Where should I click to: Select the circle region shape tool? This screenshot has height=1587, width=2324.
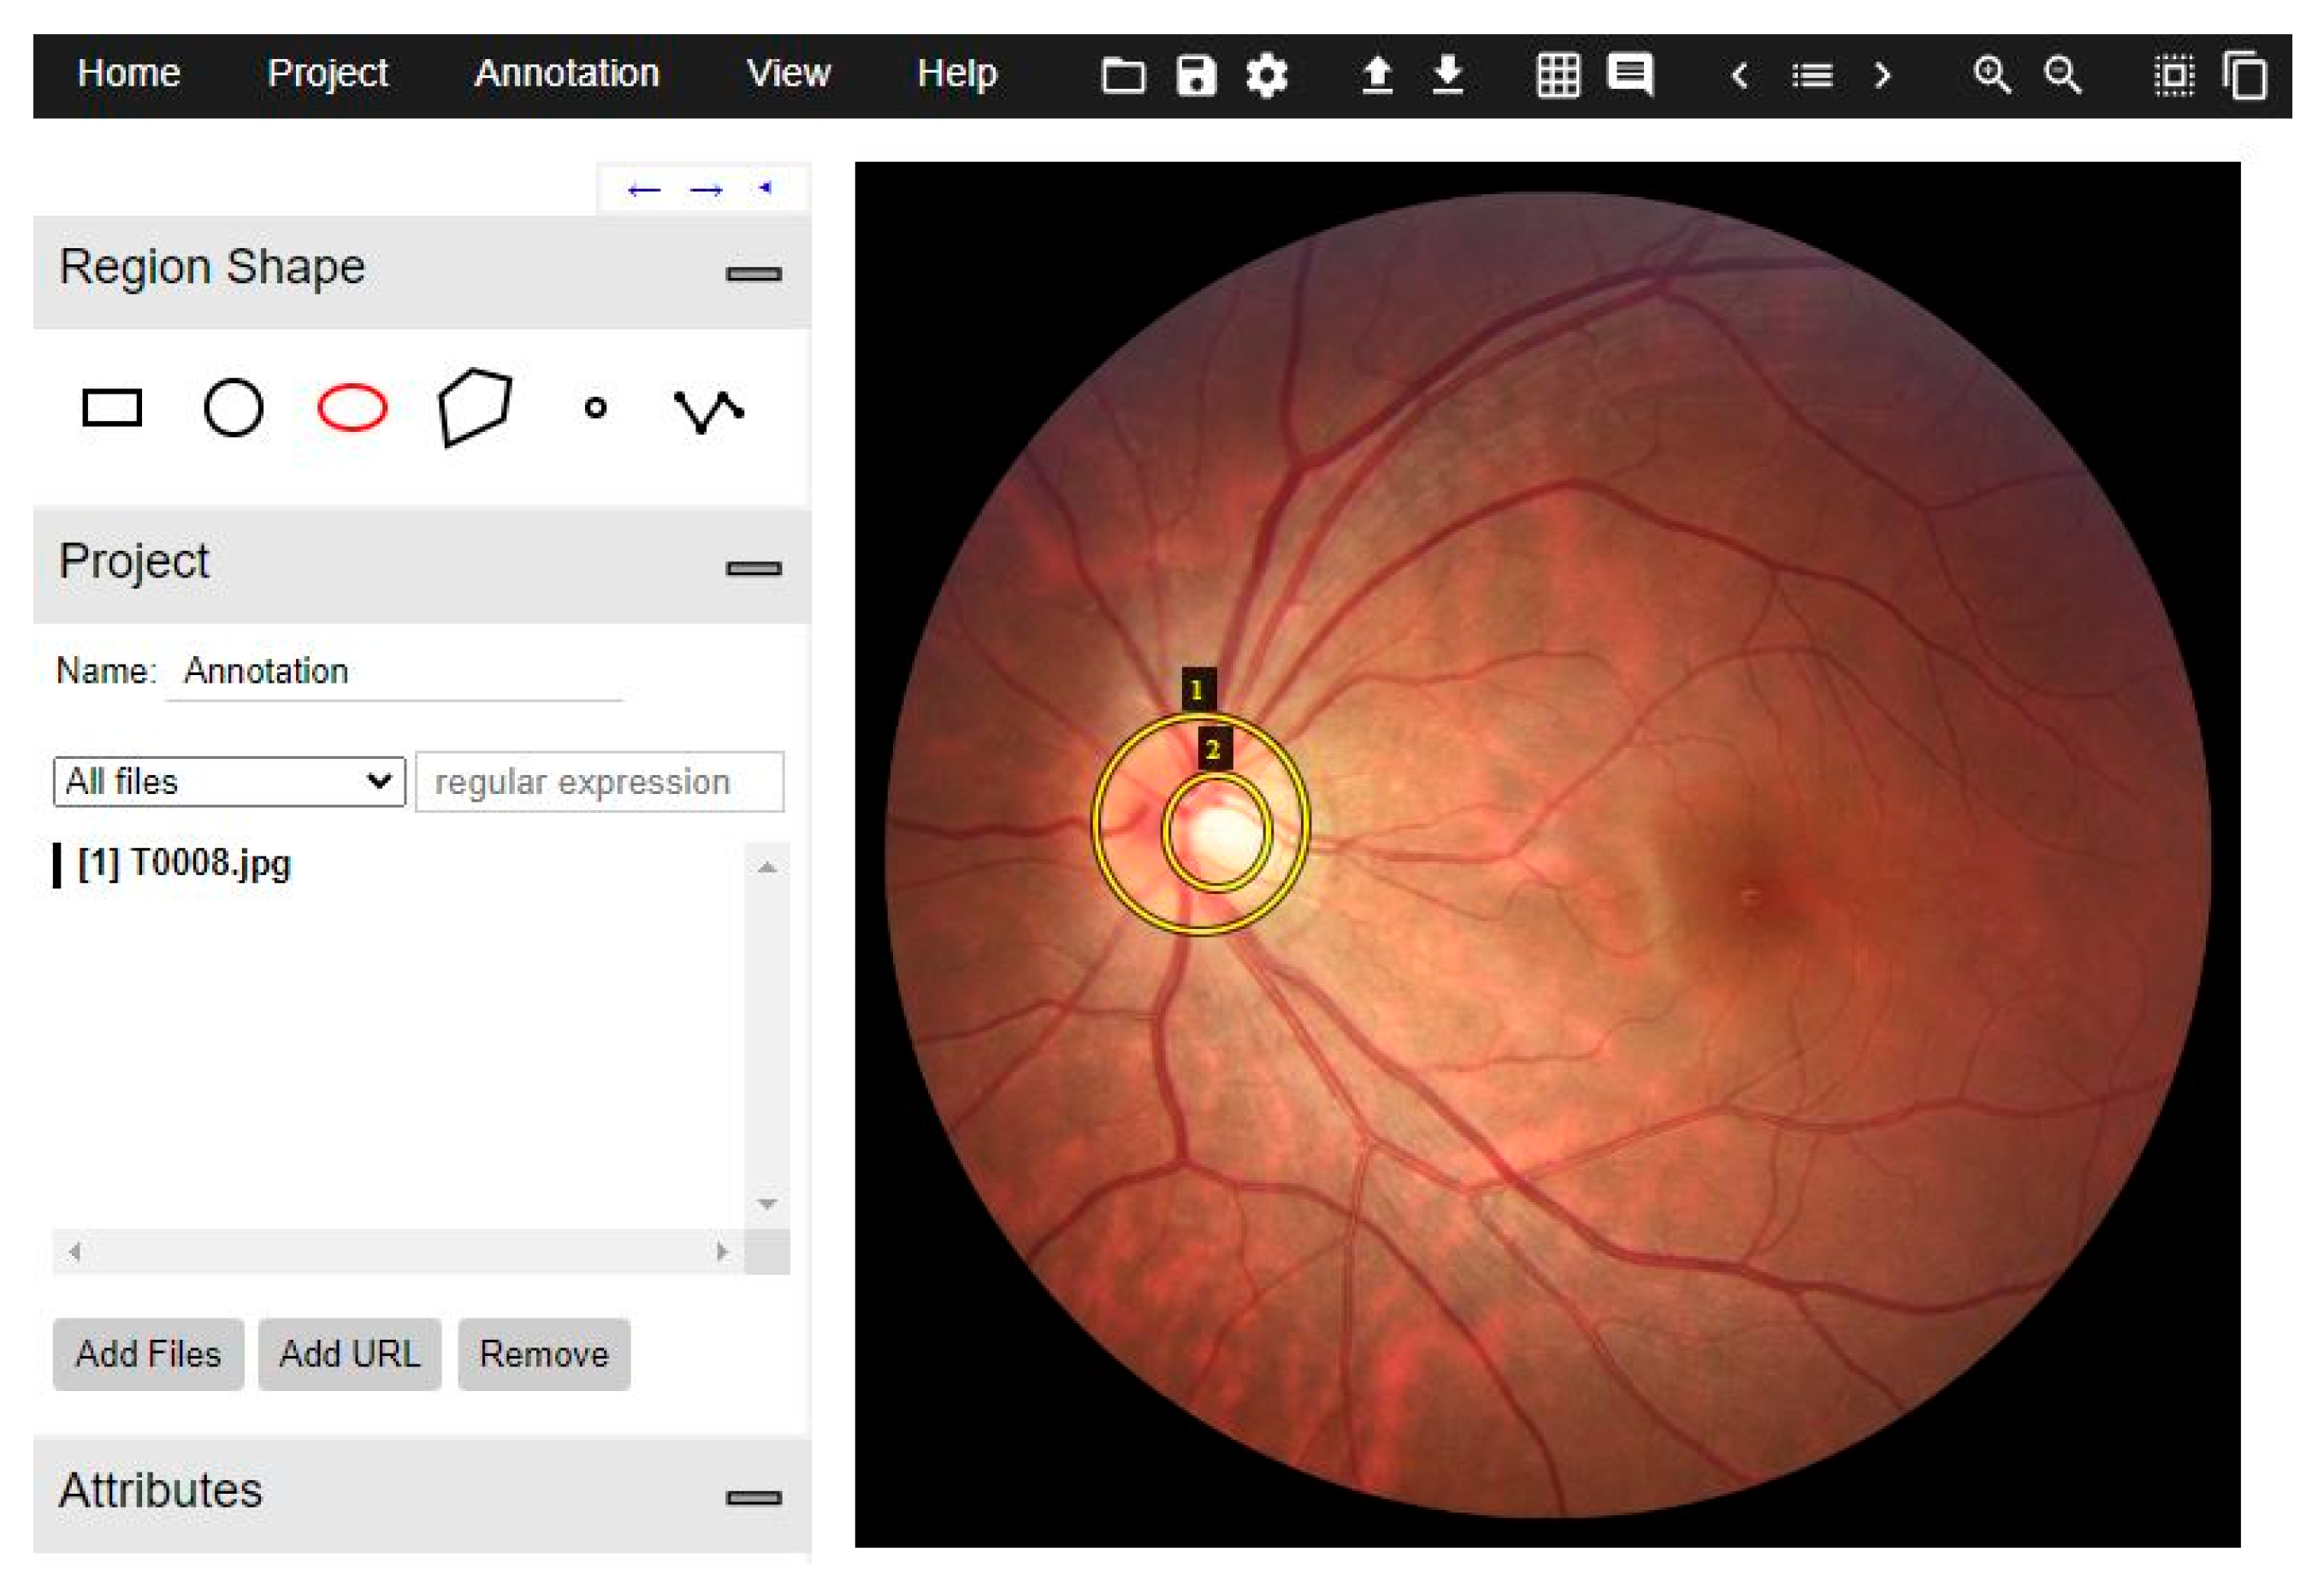pos(233,408)
